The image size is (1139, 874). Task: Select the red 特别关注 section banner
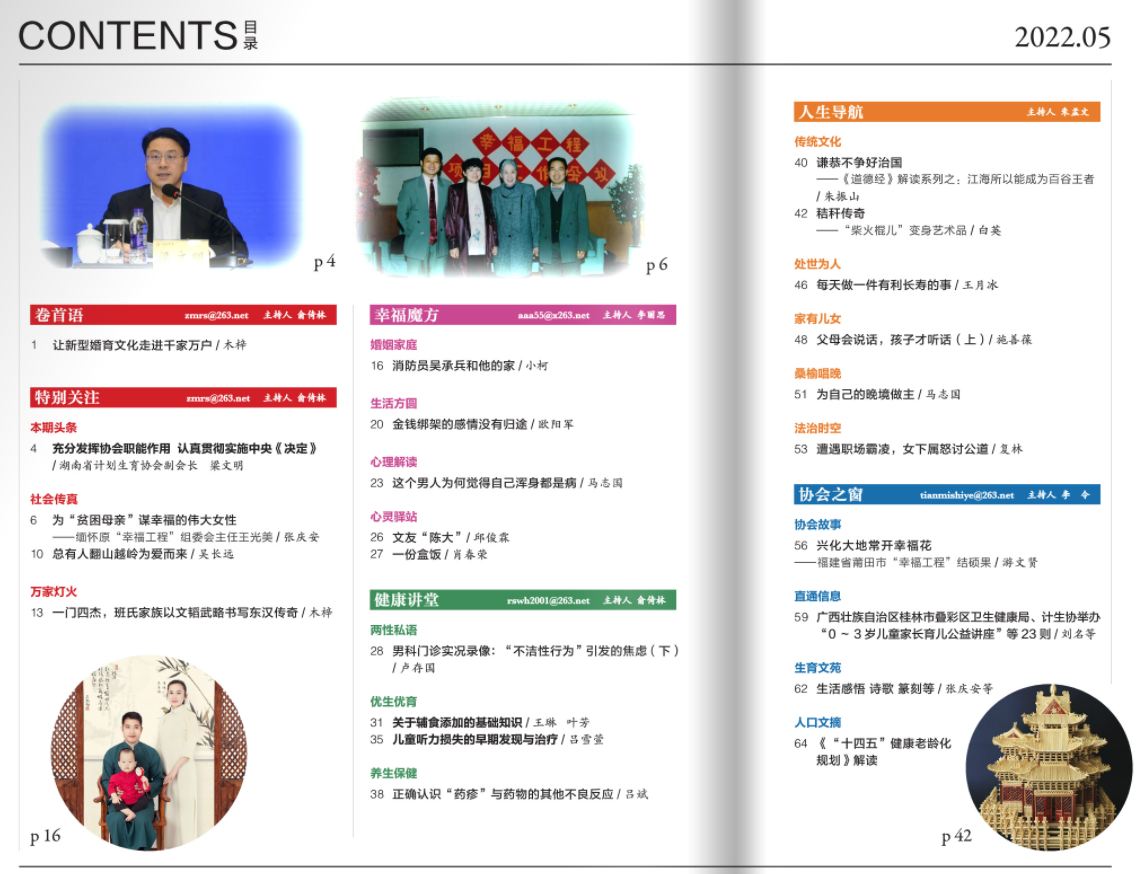point(183,397)
